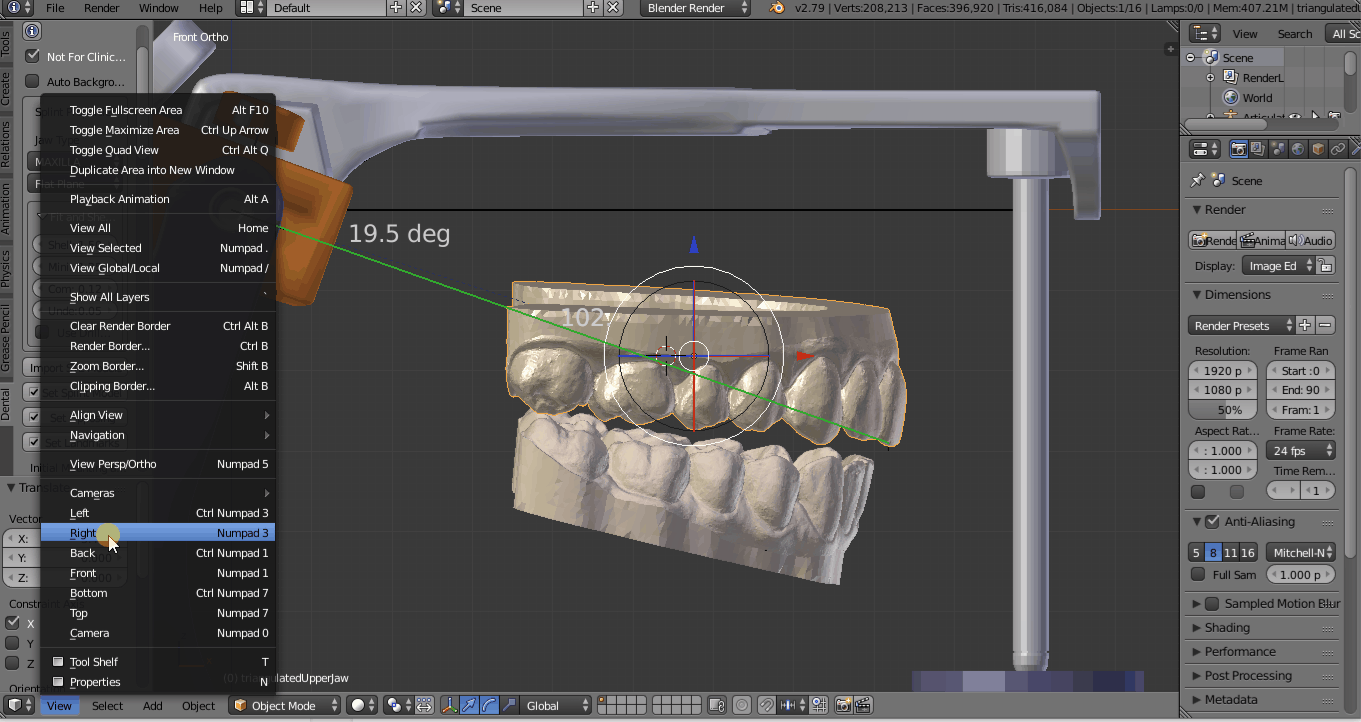Open the viewport shading mode selector
Image resolution: width=1361 pixels, height=722 pixels.
click(362, 705)
